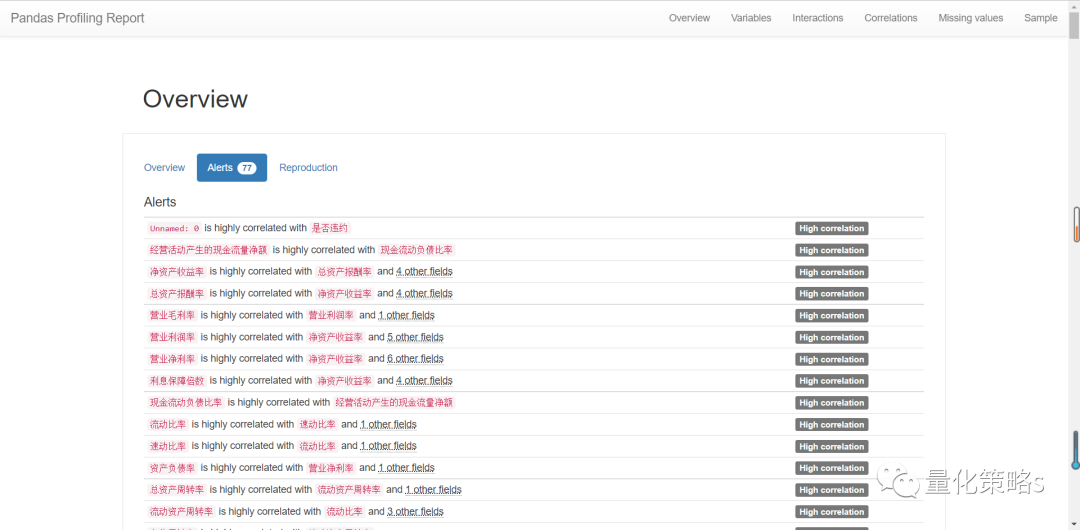The width and height of the screenshot is (1080, 530).
Task: Open the Reproduction tab
Action: click(309, 167)
